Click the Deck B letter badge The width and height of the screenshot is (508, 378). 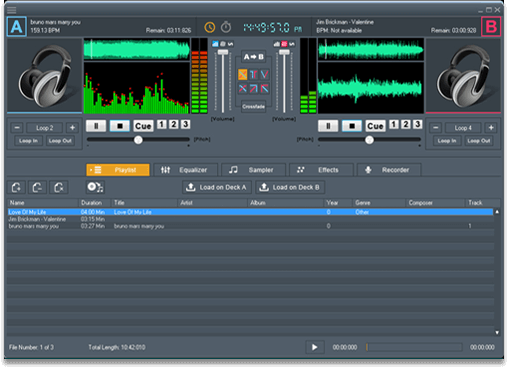pos(491,27)
